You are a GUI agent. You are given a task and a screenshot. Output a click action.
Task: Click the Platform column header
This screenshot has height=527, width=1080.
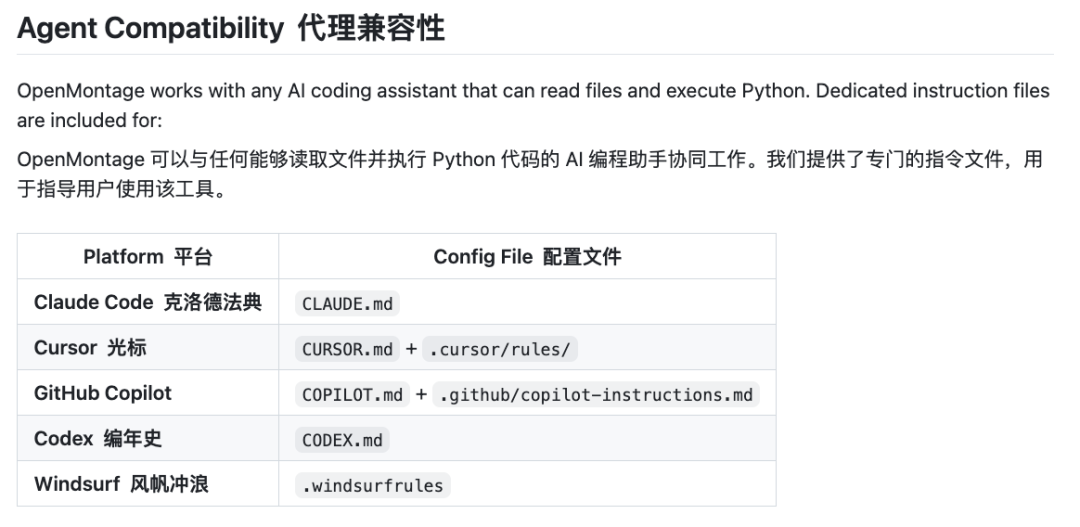148,257
